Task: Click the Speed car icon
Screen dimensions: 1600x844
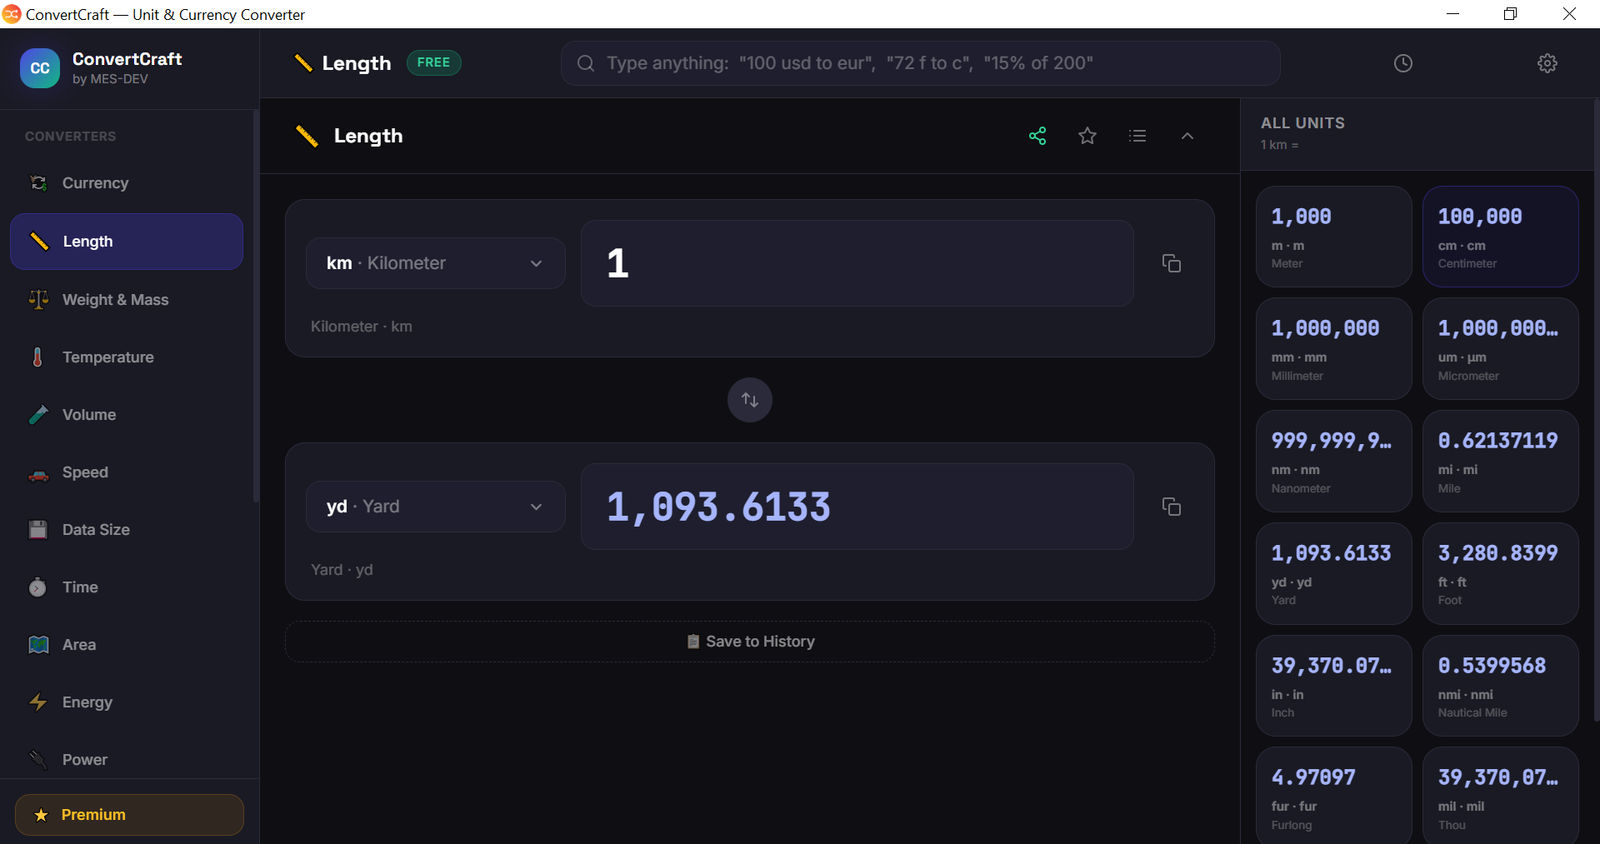Action: pos(39,473)
